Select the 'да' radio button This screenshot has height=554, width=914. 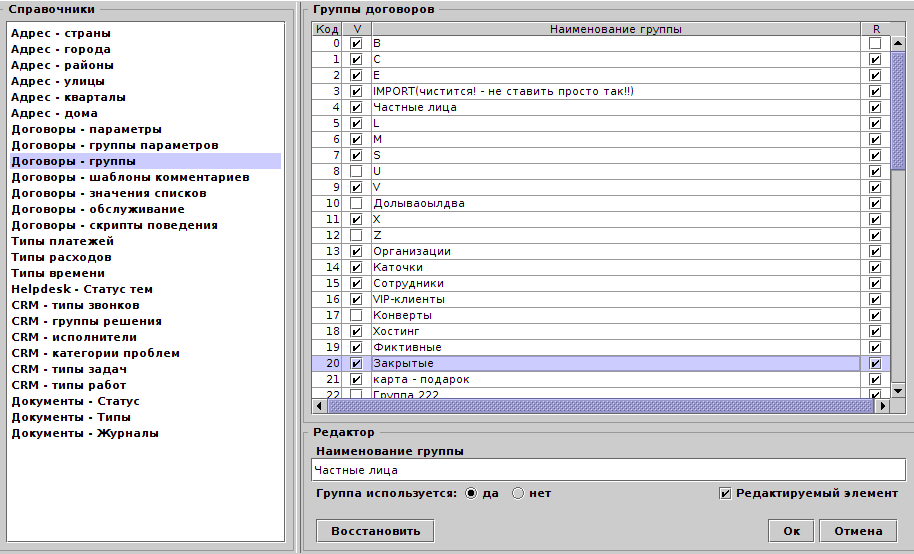pyautogui.click(x=471, y=494)
